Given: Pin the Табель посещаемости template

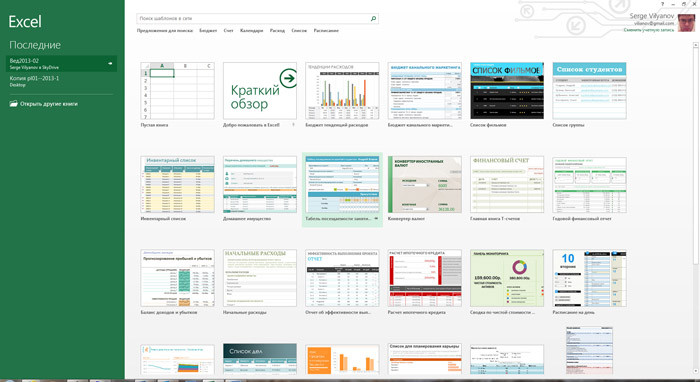Looking at the screenshot, I should [x=375, y=219].
